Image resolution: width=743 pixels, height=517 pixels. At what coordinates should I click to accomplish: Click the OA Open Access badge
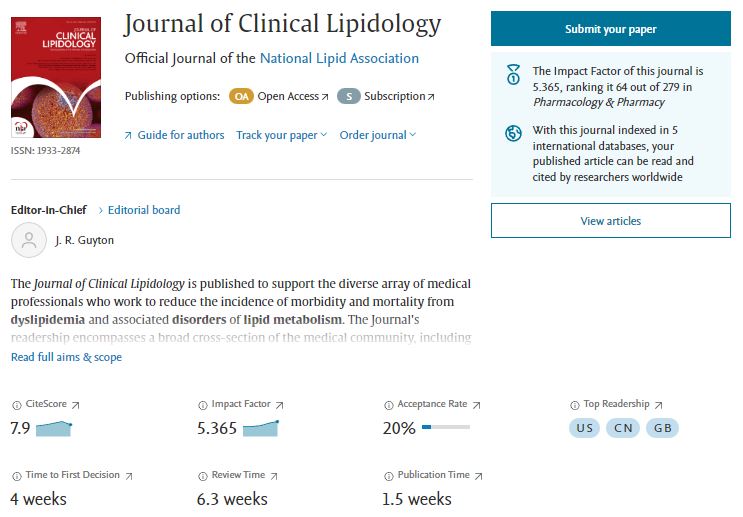[x=241, y=96]
